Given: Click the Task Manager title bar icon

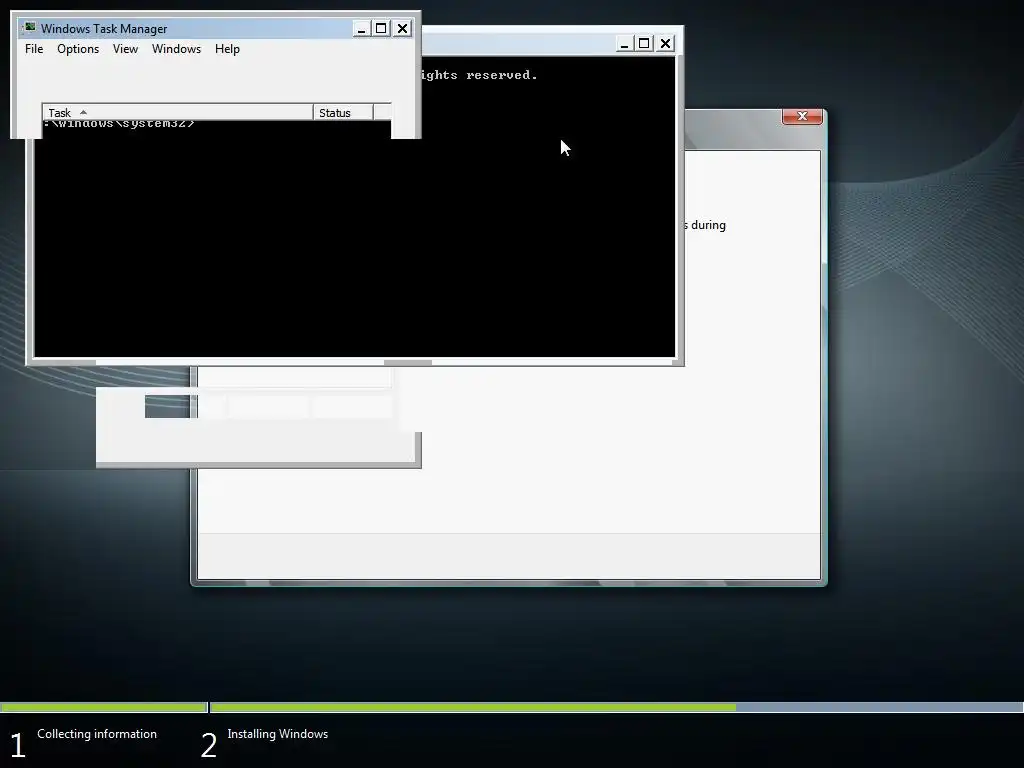Looking at the screenshot, I should click(29, 28).
